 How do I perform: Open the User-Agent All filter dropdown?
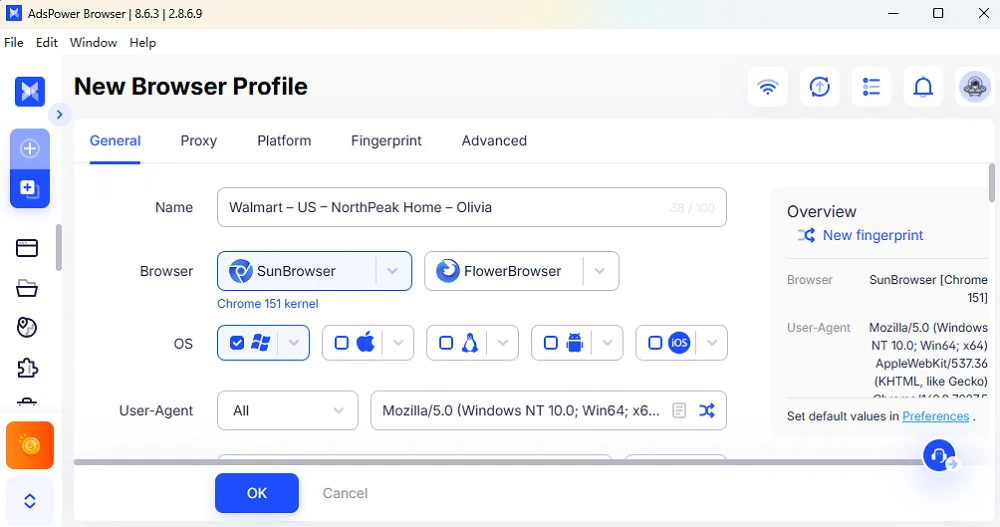coord(288,410)
